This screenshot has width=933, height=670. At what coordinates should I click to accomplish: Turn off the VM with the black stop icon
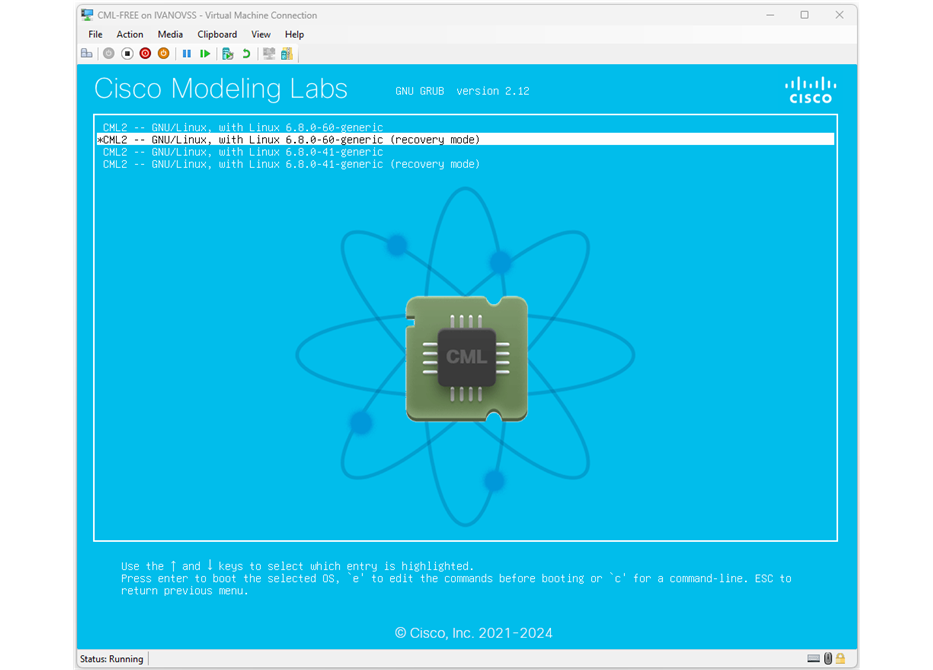[127, 54]
